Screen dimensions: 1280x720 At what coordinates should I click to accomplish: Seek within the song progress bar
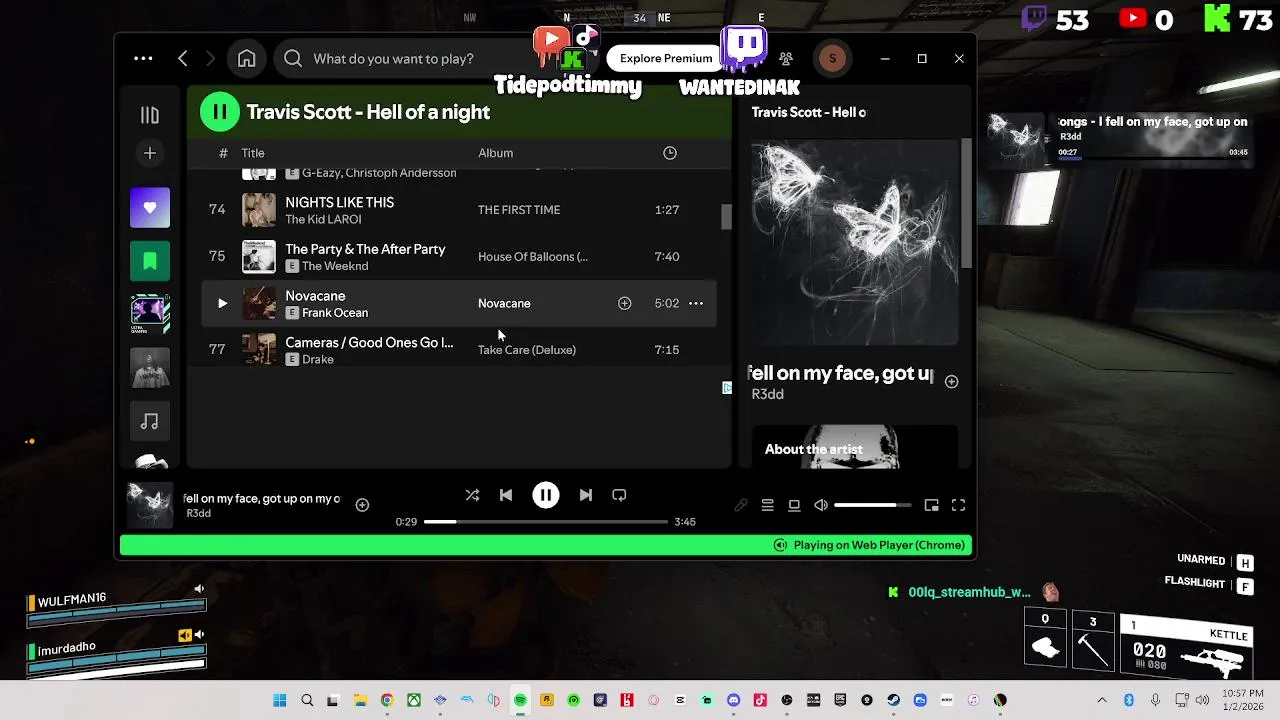click(x=546, y=522)
